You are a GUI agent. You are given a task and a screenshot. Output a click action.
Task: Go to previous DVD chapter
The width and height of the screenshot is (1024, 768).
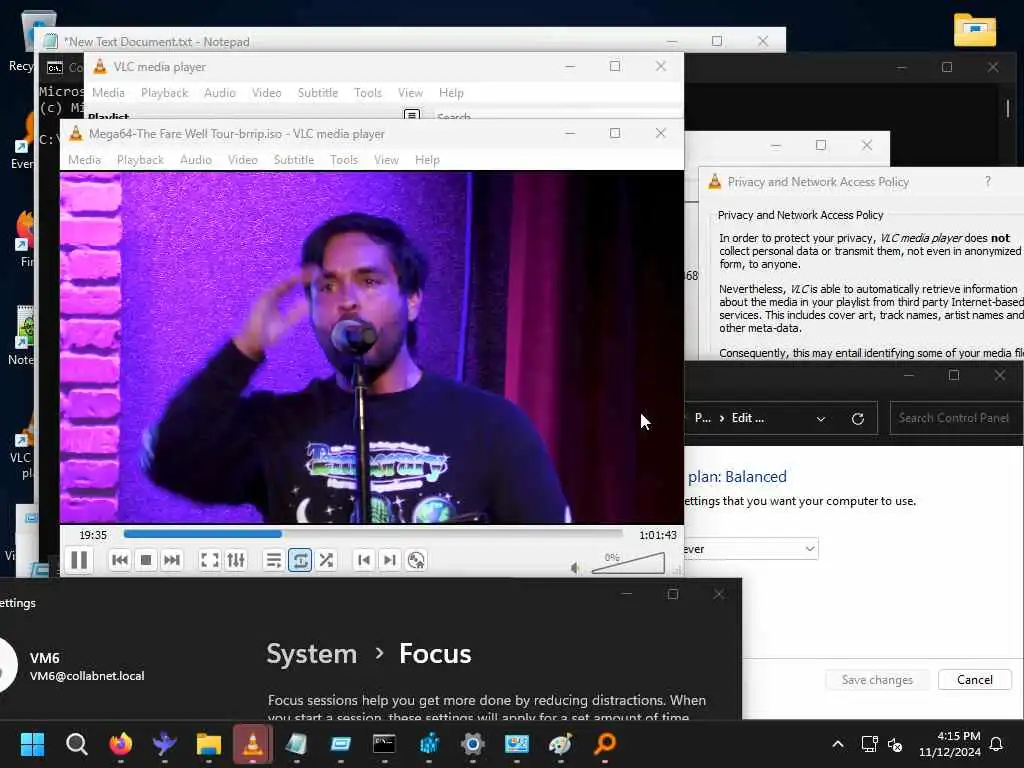tap(364, 560)
